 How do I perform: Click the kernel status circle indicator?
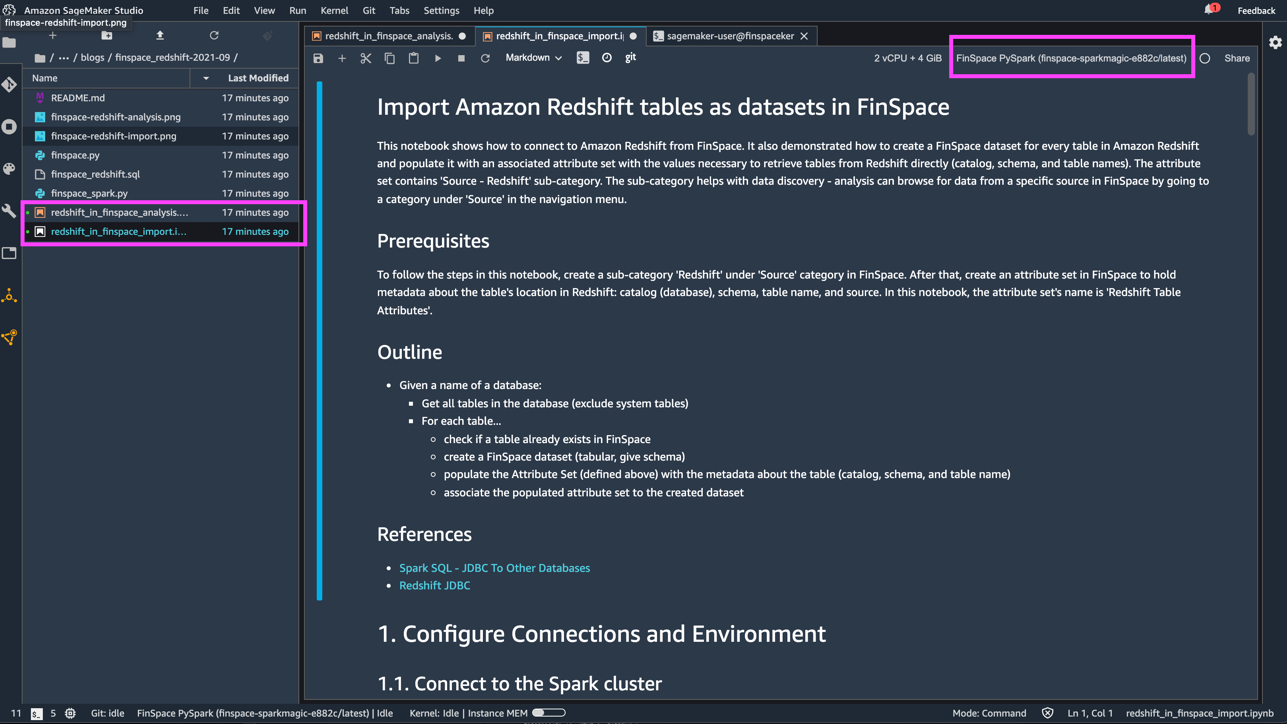pyautogui.click(x=1205, y=59)
